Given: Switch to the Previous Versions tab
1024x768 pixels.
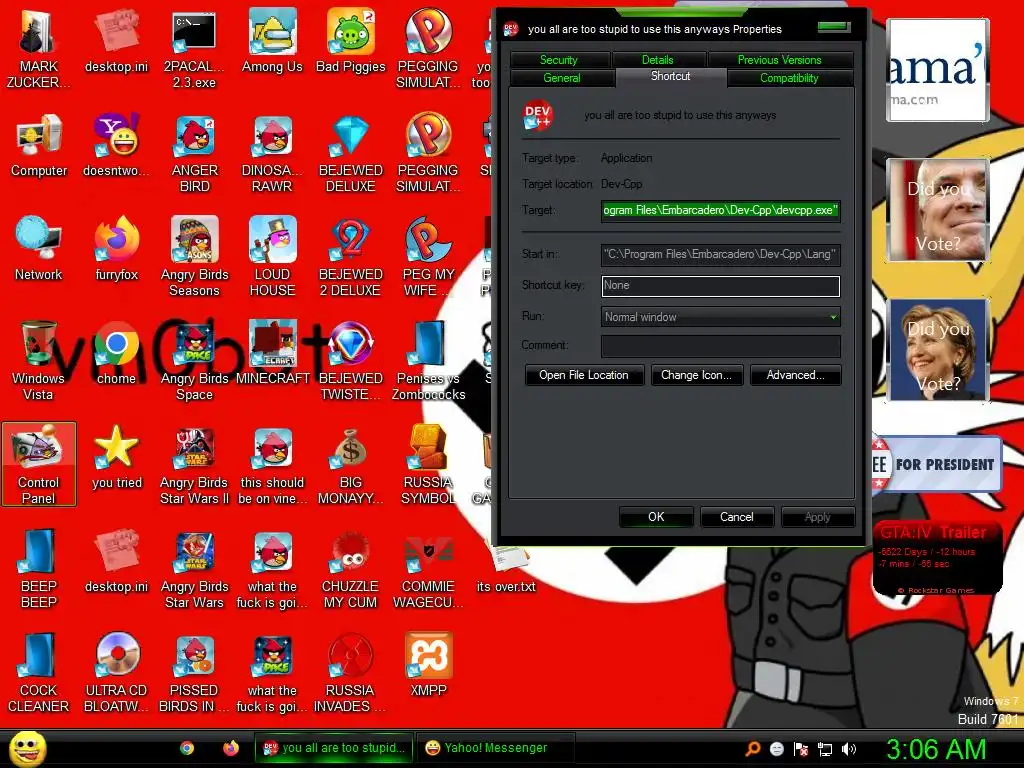Looking at the screenshot, I should 779,59.
